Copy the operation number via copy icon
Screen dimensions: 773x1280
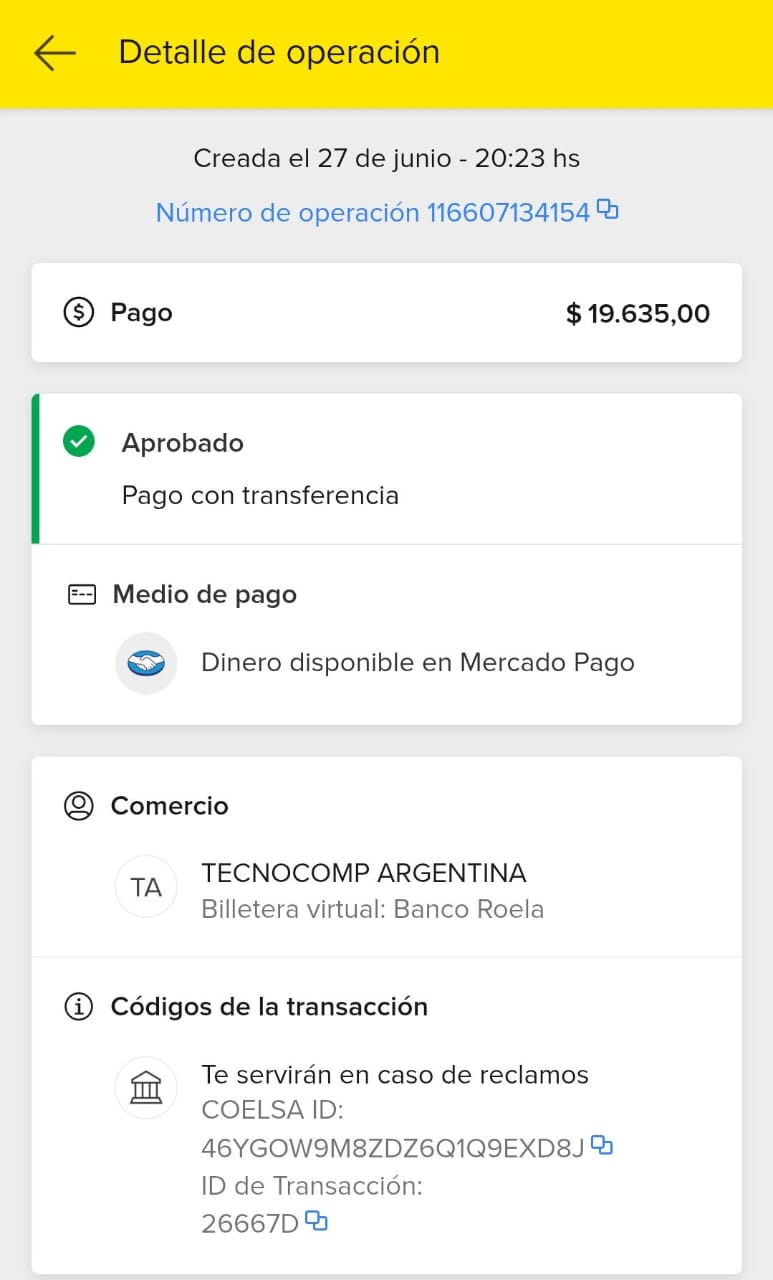[607, 209]
